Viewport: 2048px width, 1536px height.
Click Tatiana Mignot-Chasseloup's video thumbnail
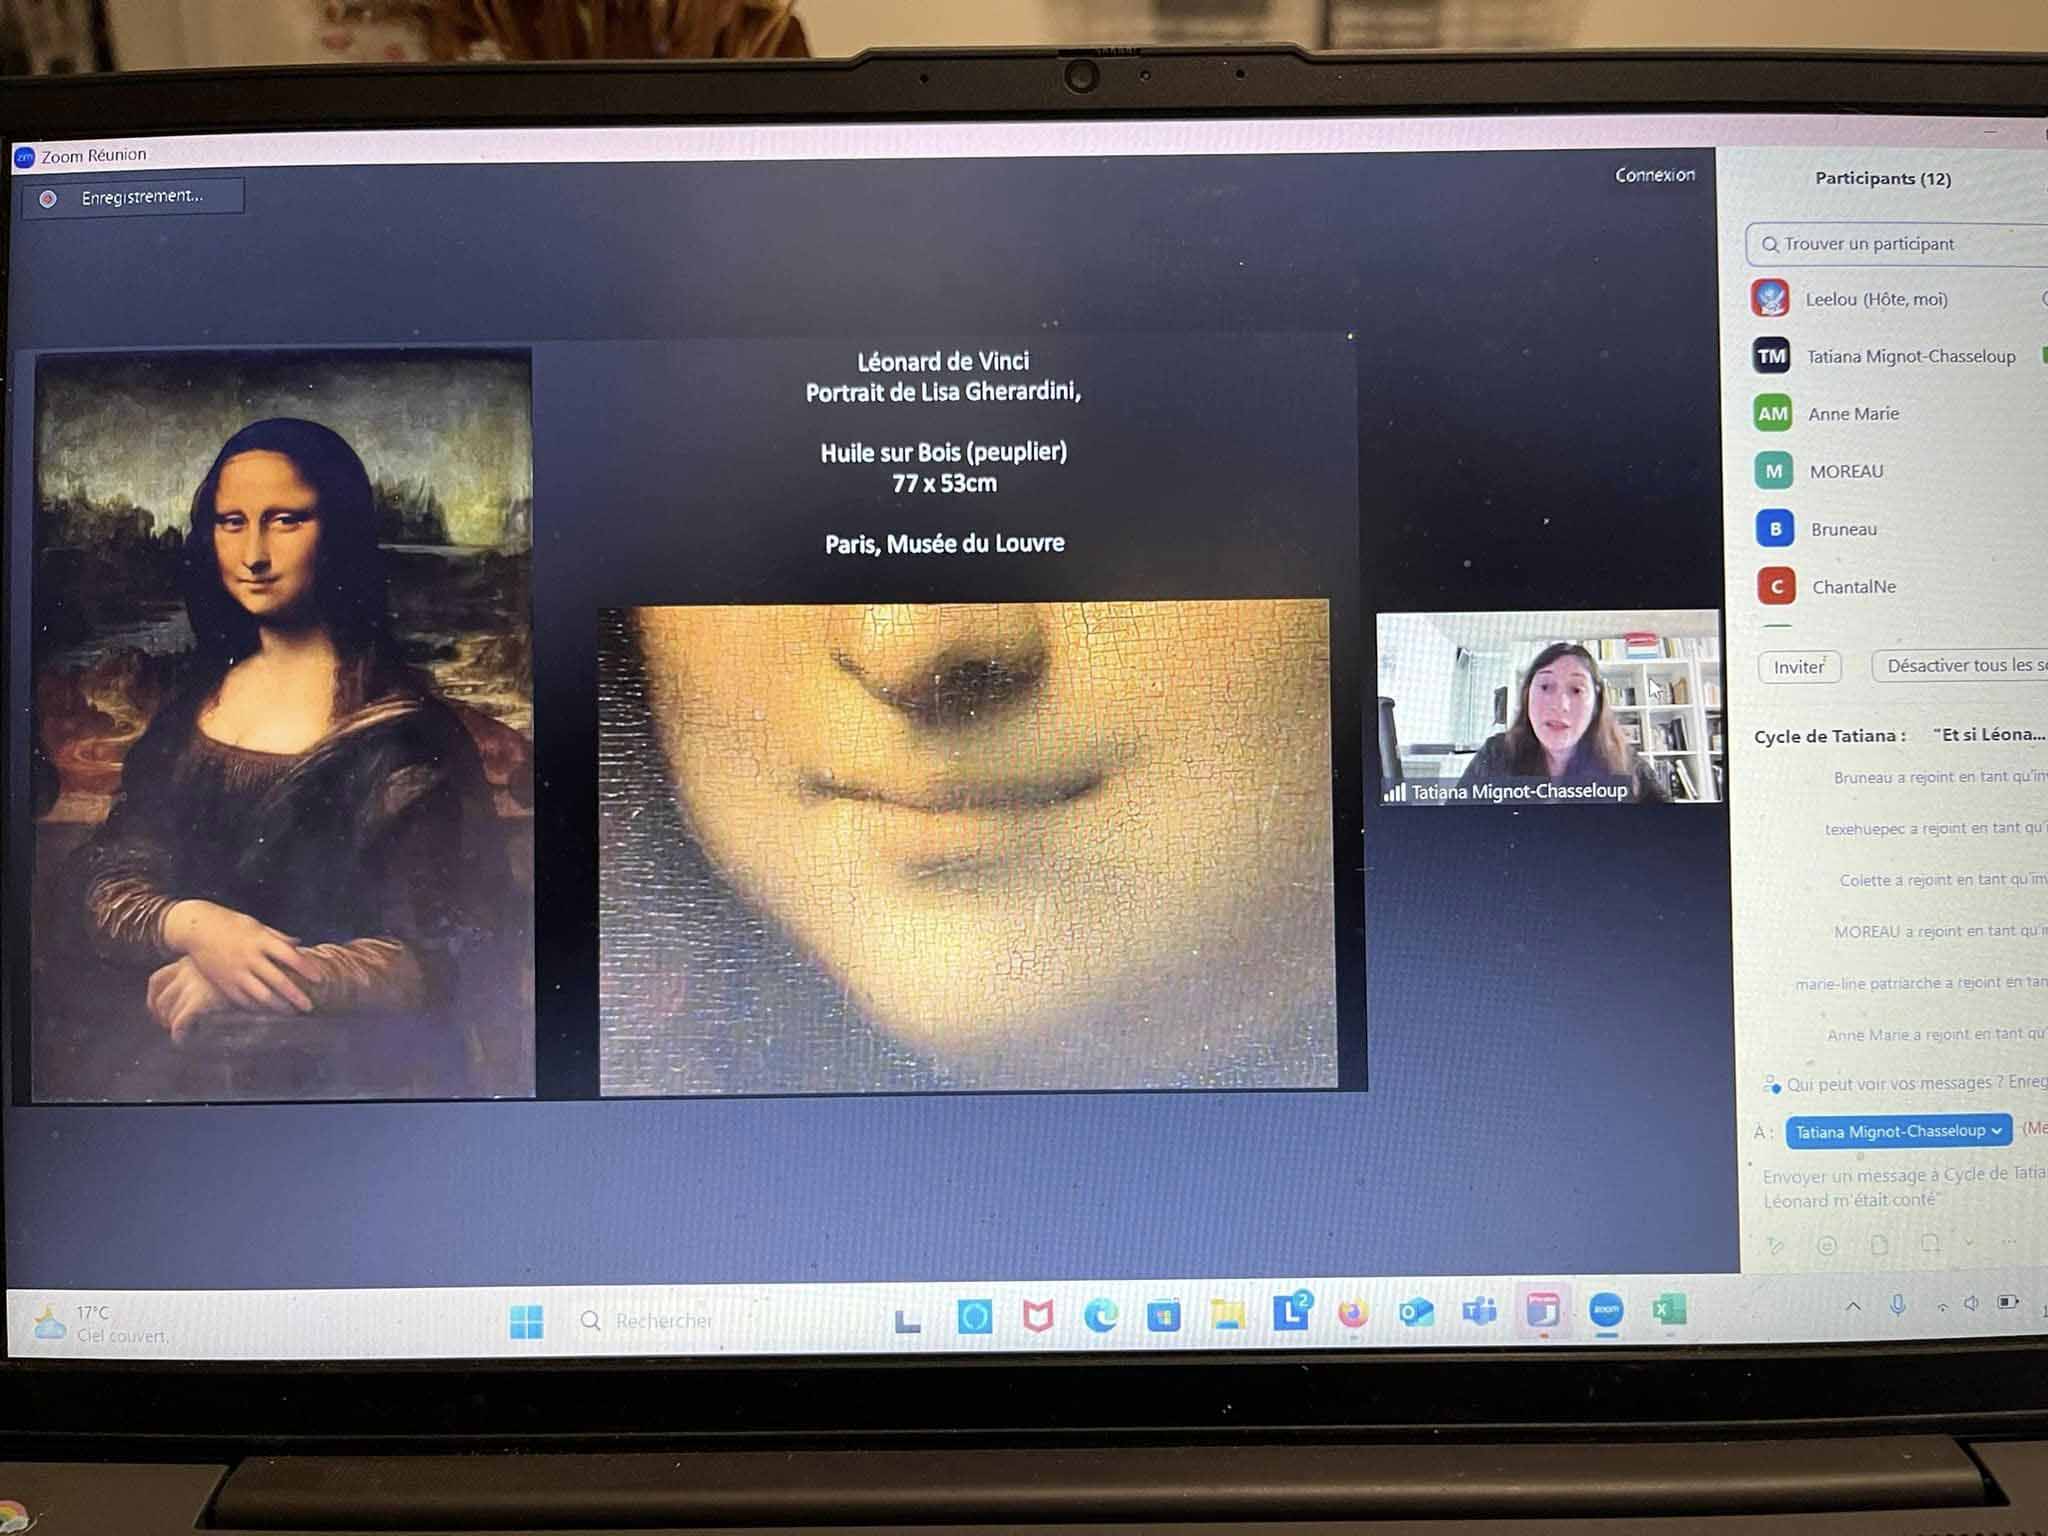pos(1548,706)
